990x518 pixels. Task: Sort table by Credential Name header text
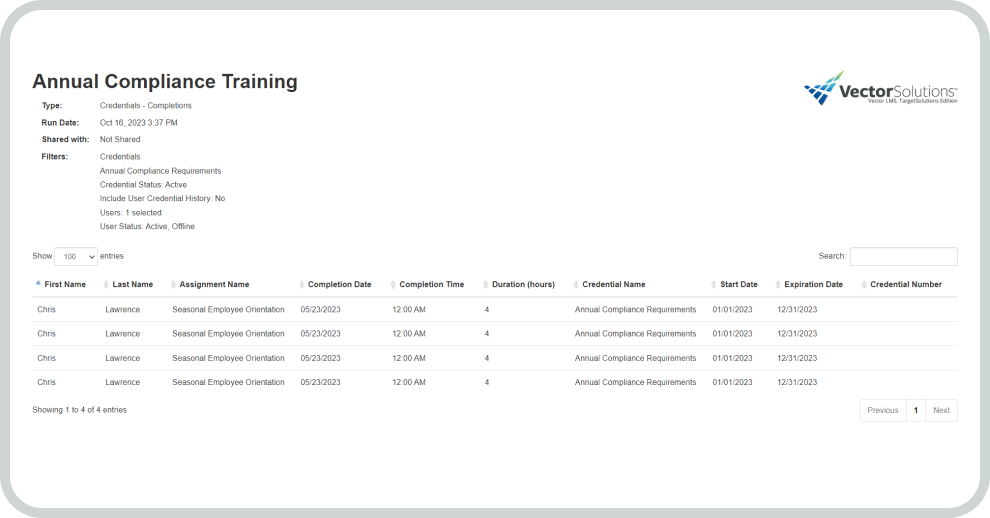(x=614, y=285)
